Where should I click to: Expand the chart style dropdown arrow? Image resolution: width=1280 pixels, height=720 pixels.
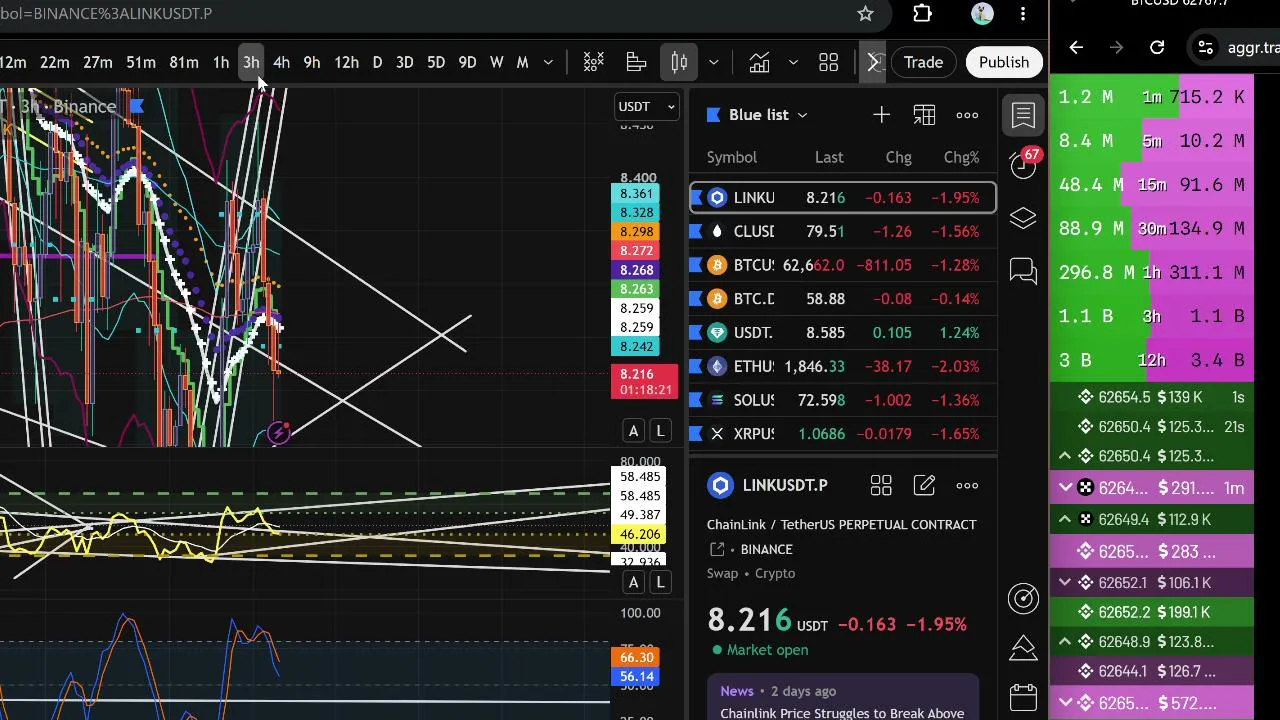click(x=713, y=63)
